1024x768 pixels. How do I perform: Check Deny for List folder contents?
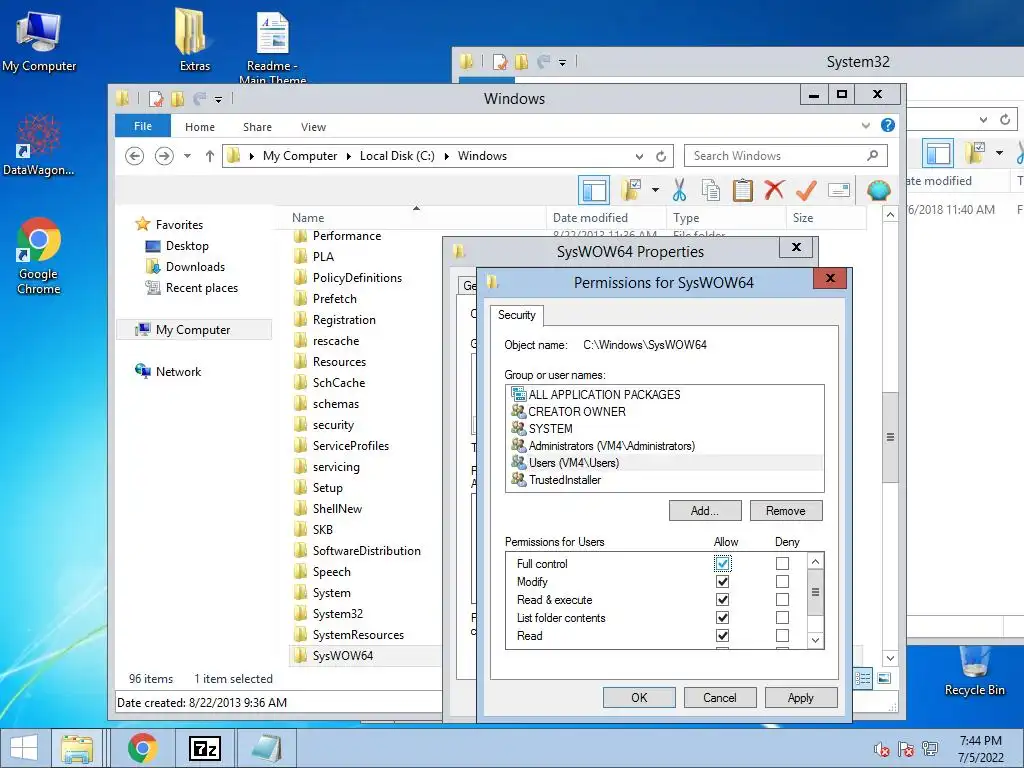point(782,617)
